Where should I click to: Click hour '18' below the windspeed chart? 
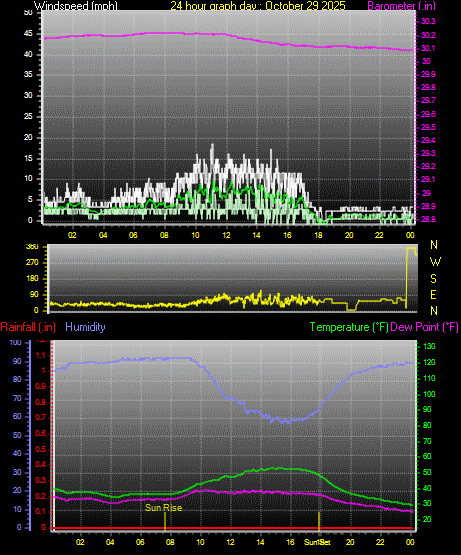(318, 235)
